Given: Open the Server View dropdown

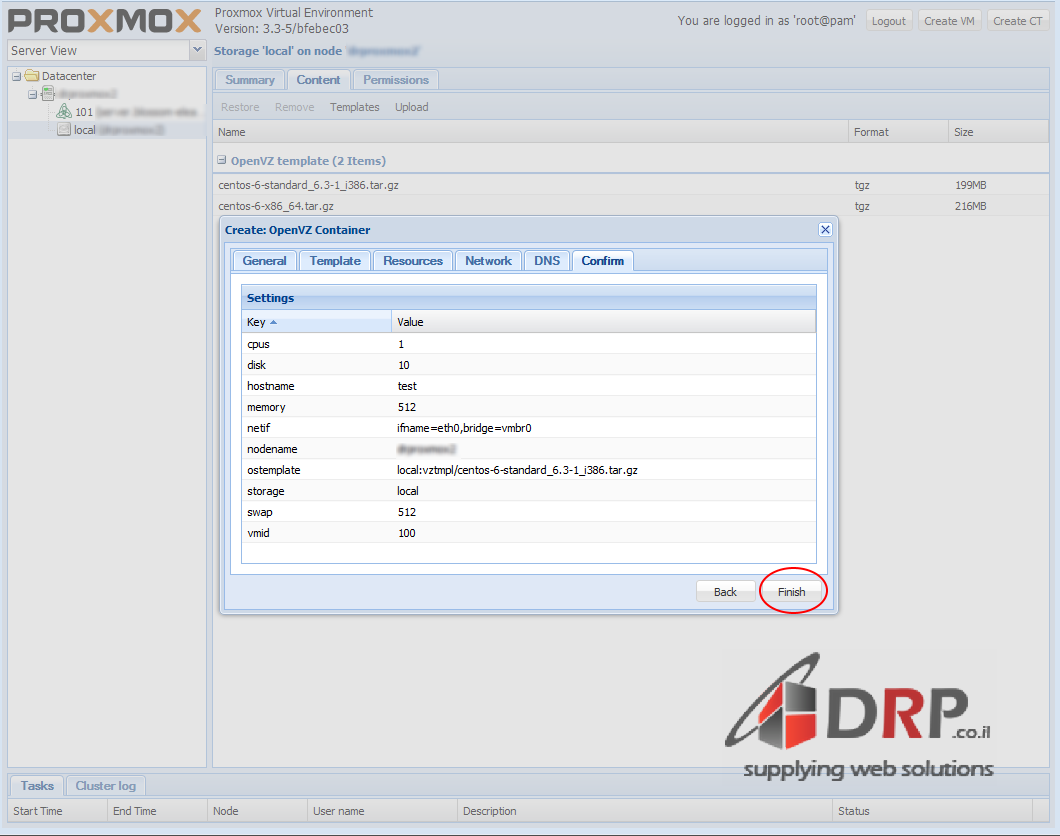Looking at the screenshot, I should click(197, 50).
